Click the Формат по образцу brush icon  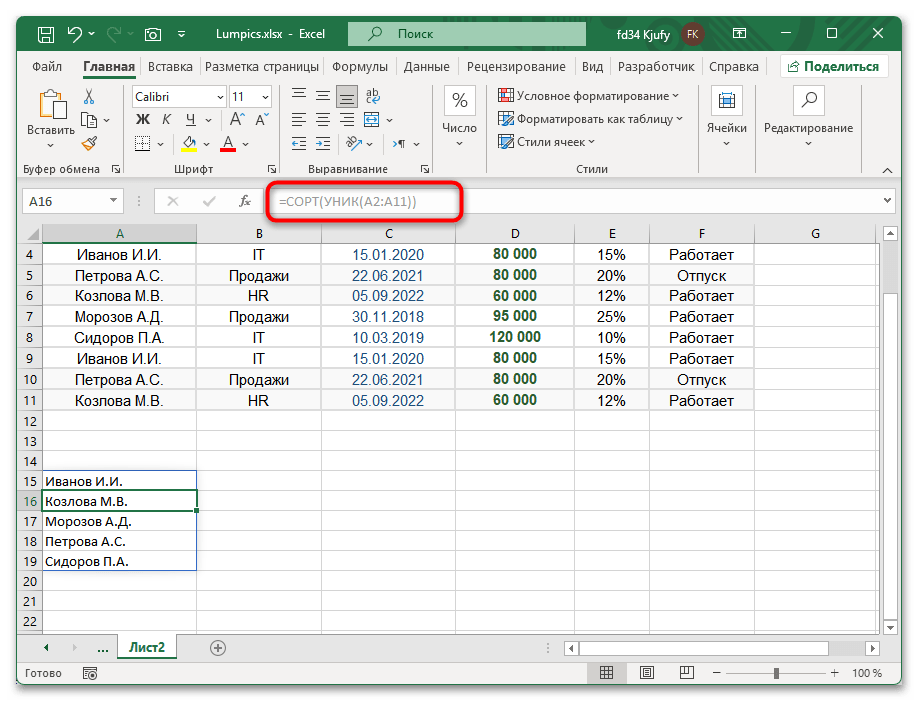tap(88, 142)
